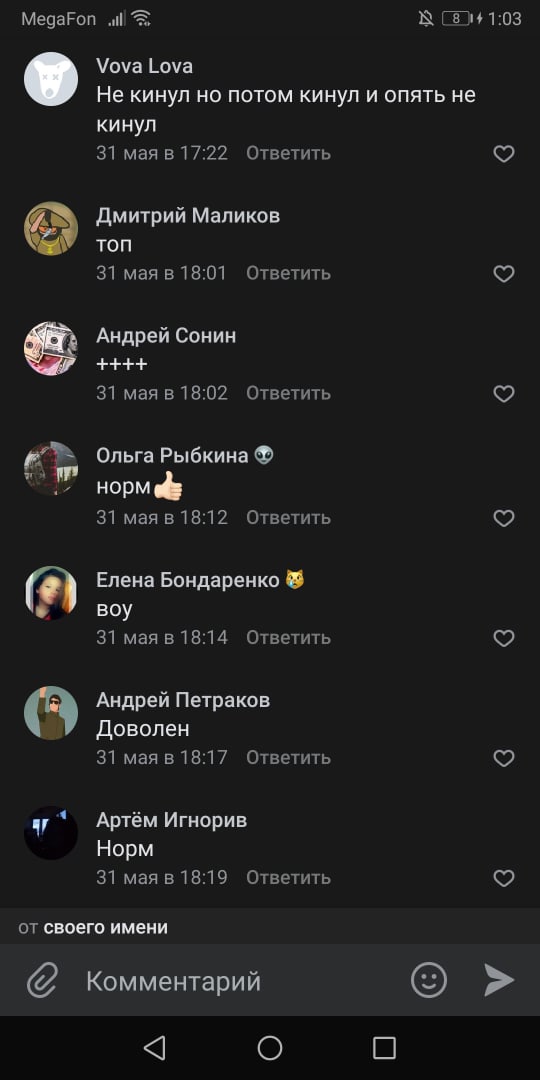Open emoji smiley picker
Image resolution: width=540 pixels, height=1080 pixels.
[x=429, y=979]
